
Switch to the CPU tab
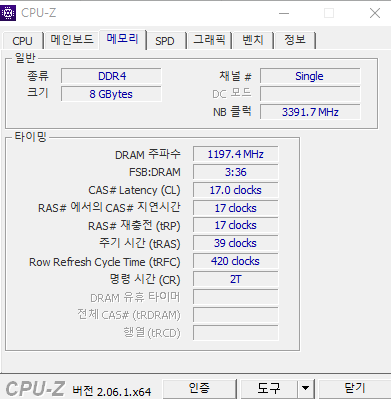(22, 41)
